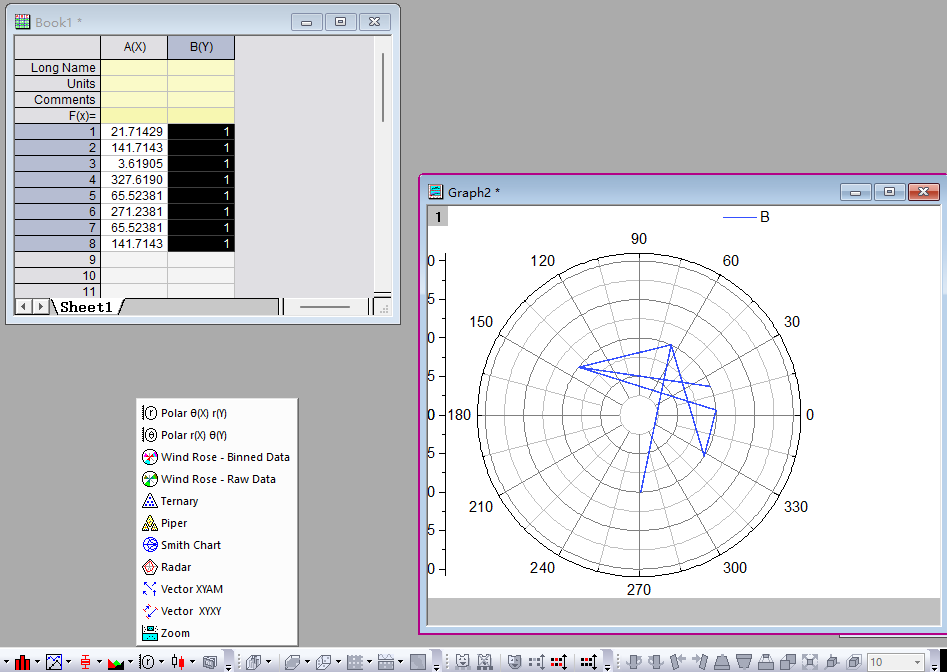
Task: Click the first mask face toolbar icon
Action: (463, 662)
